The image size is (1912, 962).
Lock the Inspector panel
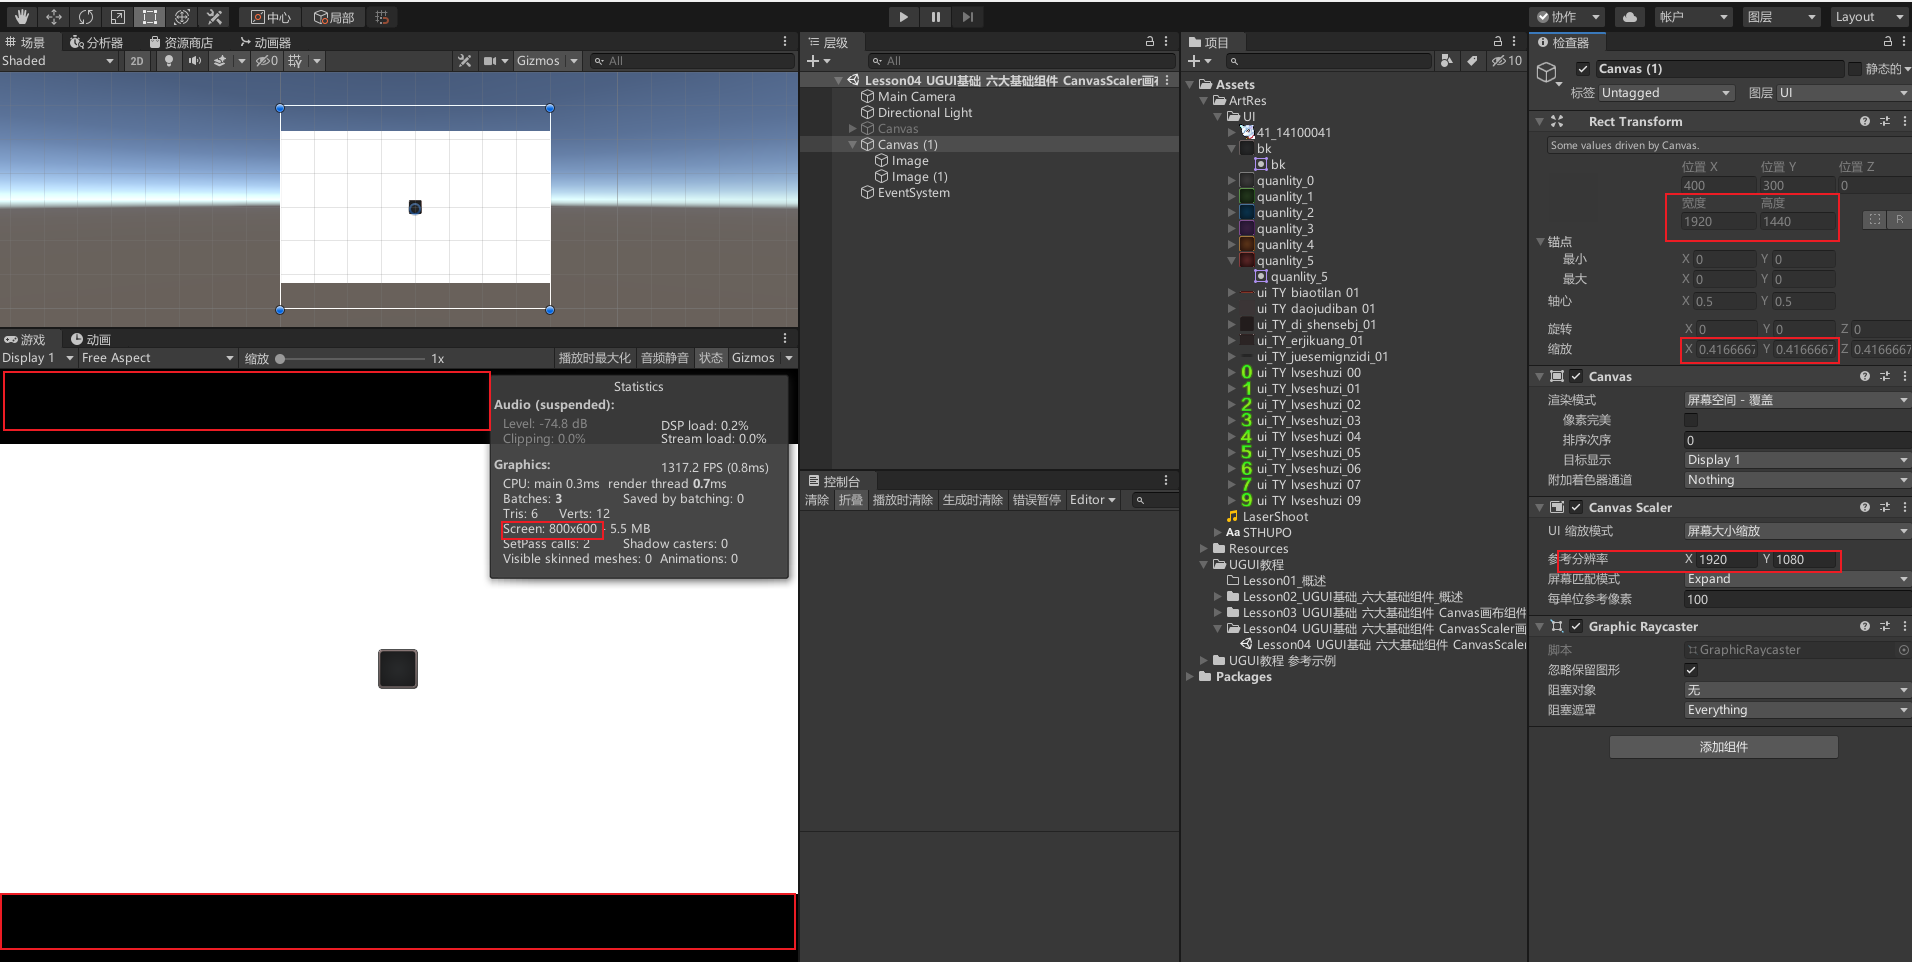[1888, 42]
